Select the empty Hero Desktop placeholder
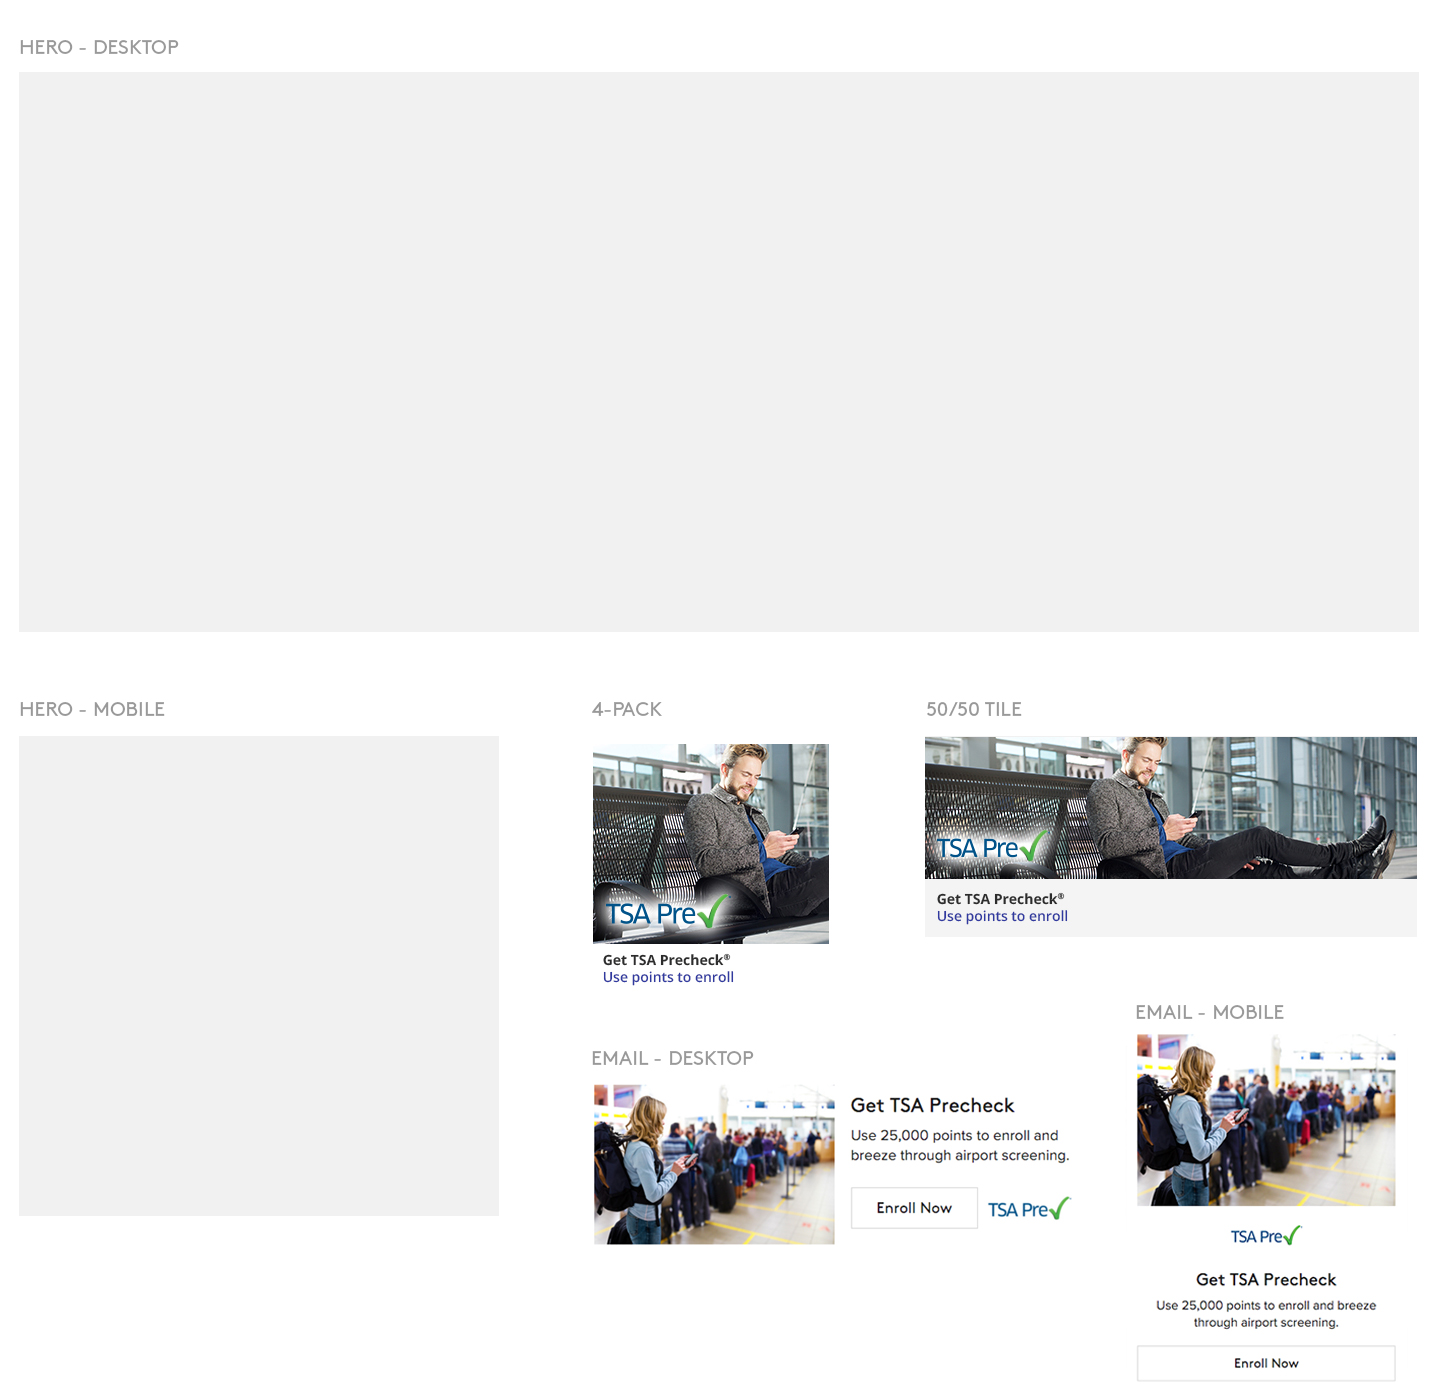The height and width of the screenshot is (1400, 1440). coord(718,351)
